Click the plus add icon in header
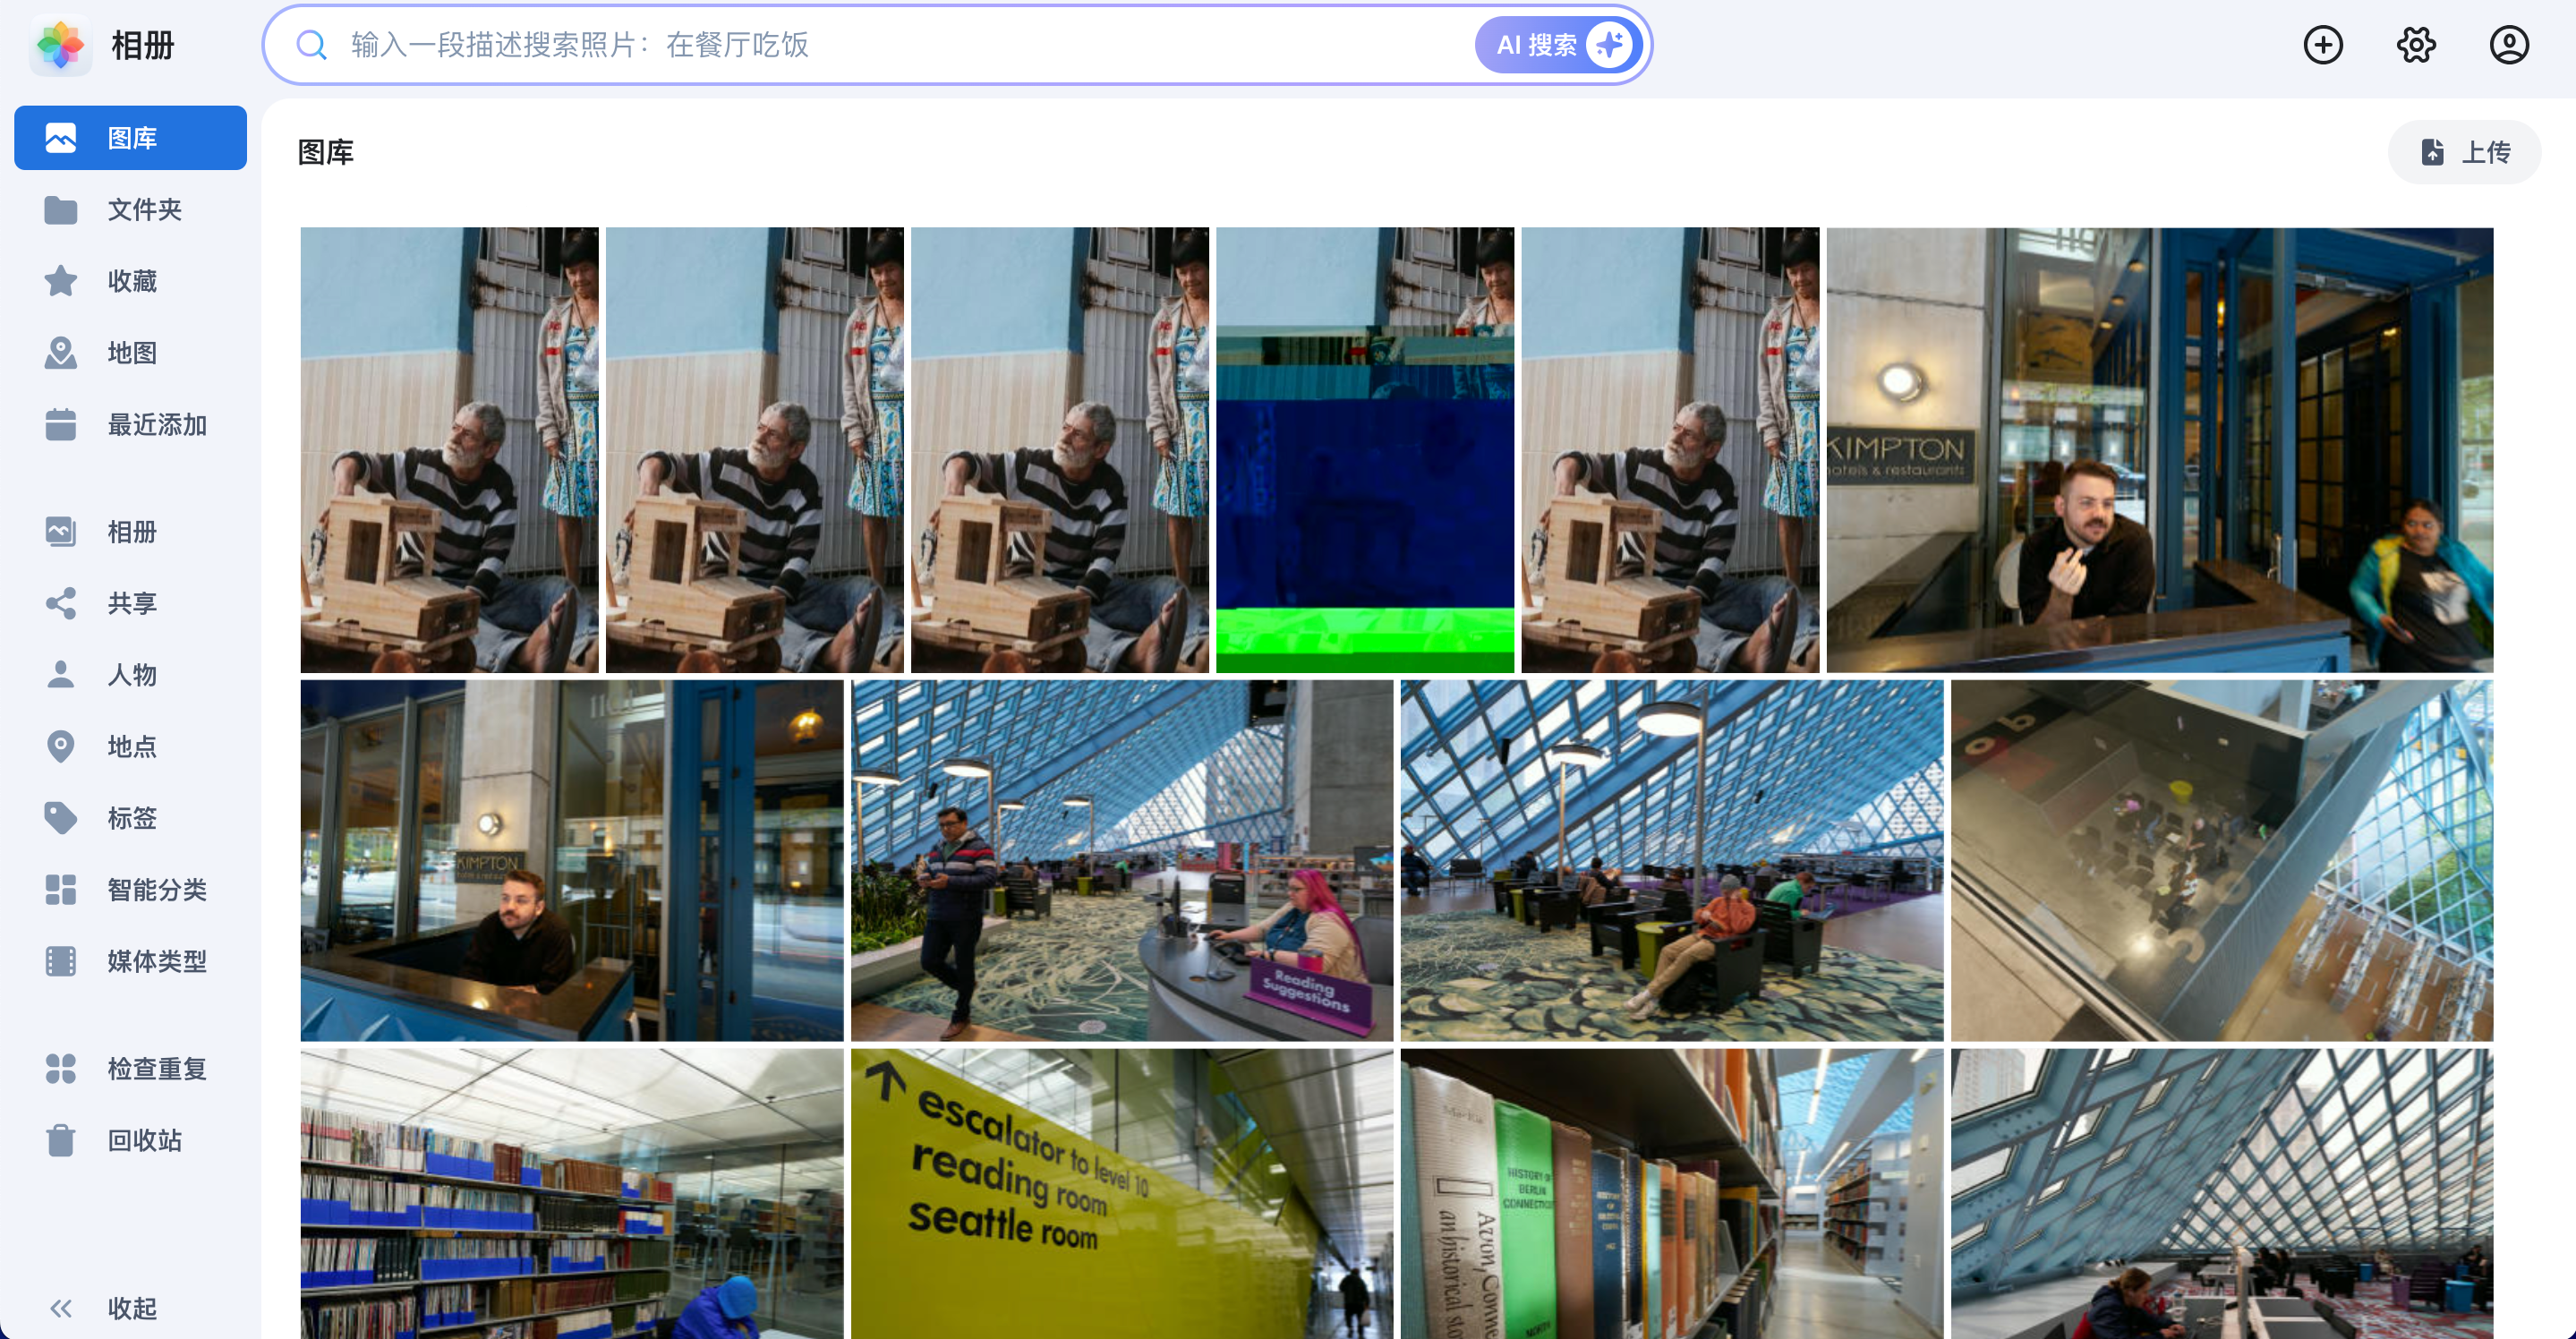2576x1339 pixels. pos(2322,45)
